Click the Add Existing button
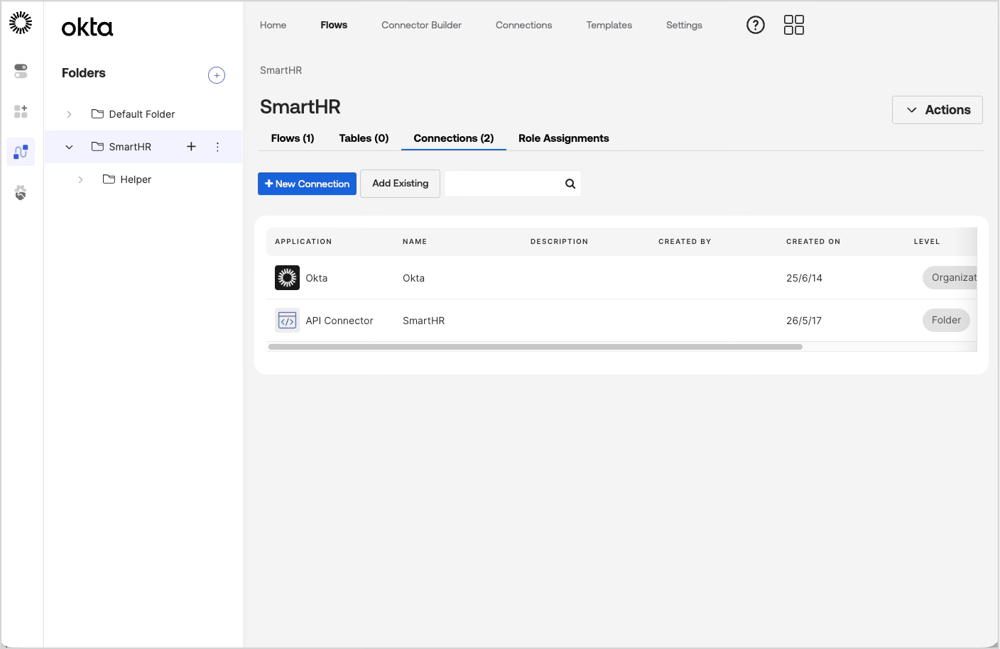1000x649 pixels. pos(400,184)
